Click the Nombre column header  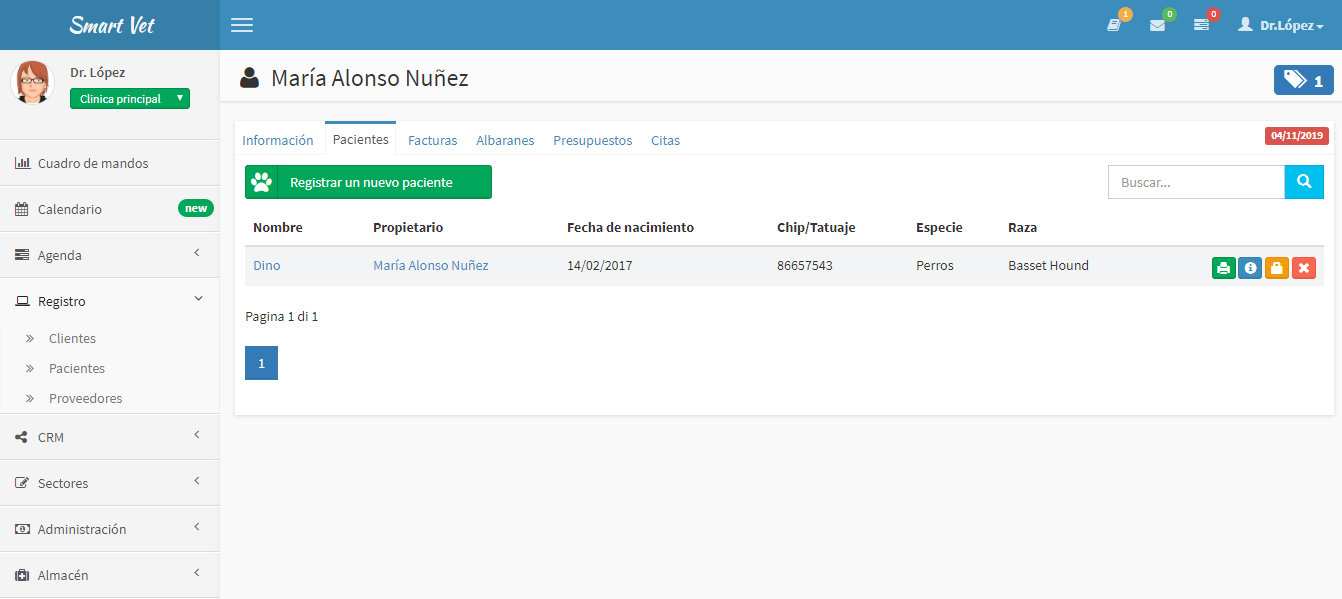coord(278,227)
